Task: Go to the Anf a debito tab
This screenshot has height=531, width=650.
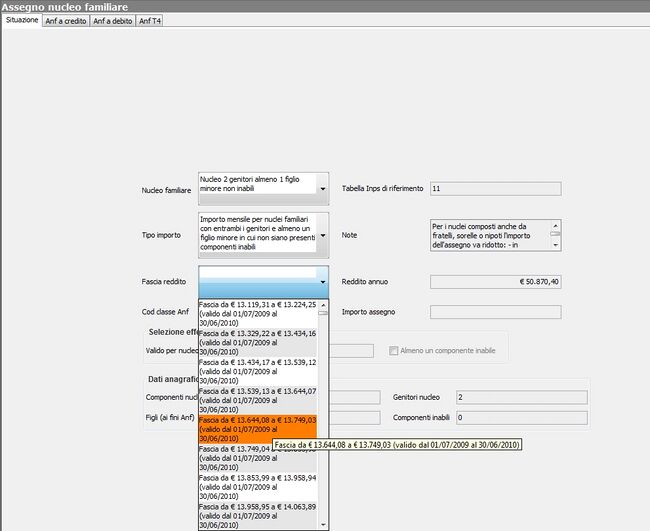Action: (x=112, y=20)
